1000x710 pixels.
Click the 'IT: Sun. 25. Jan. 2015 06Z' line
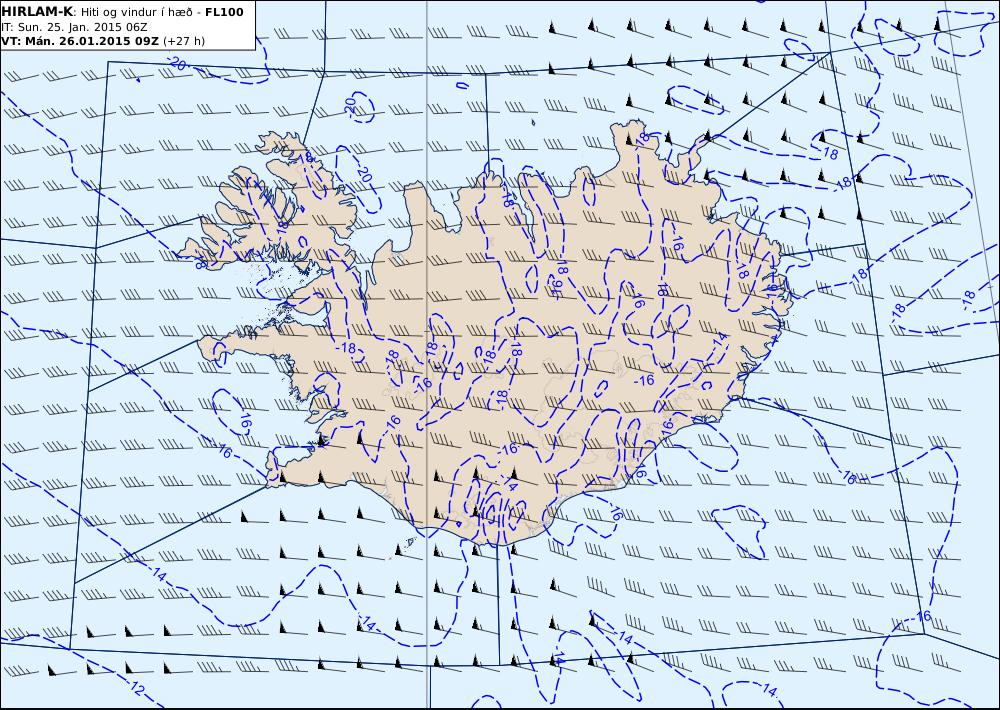click(x=75, y=27)
